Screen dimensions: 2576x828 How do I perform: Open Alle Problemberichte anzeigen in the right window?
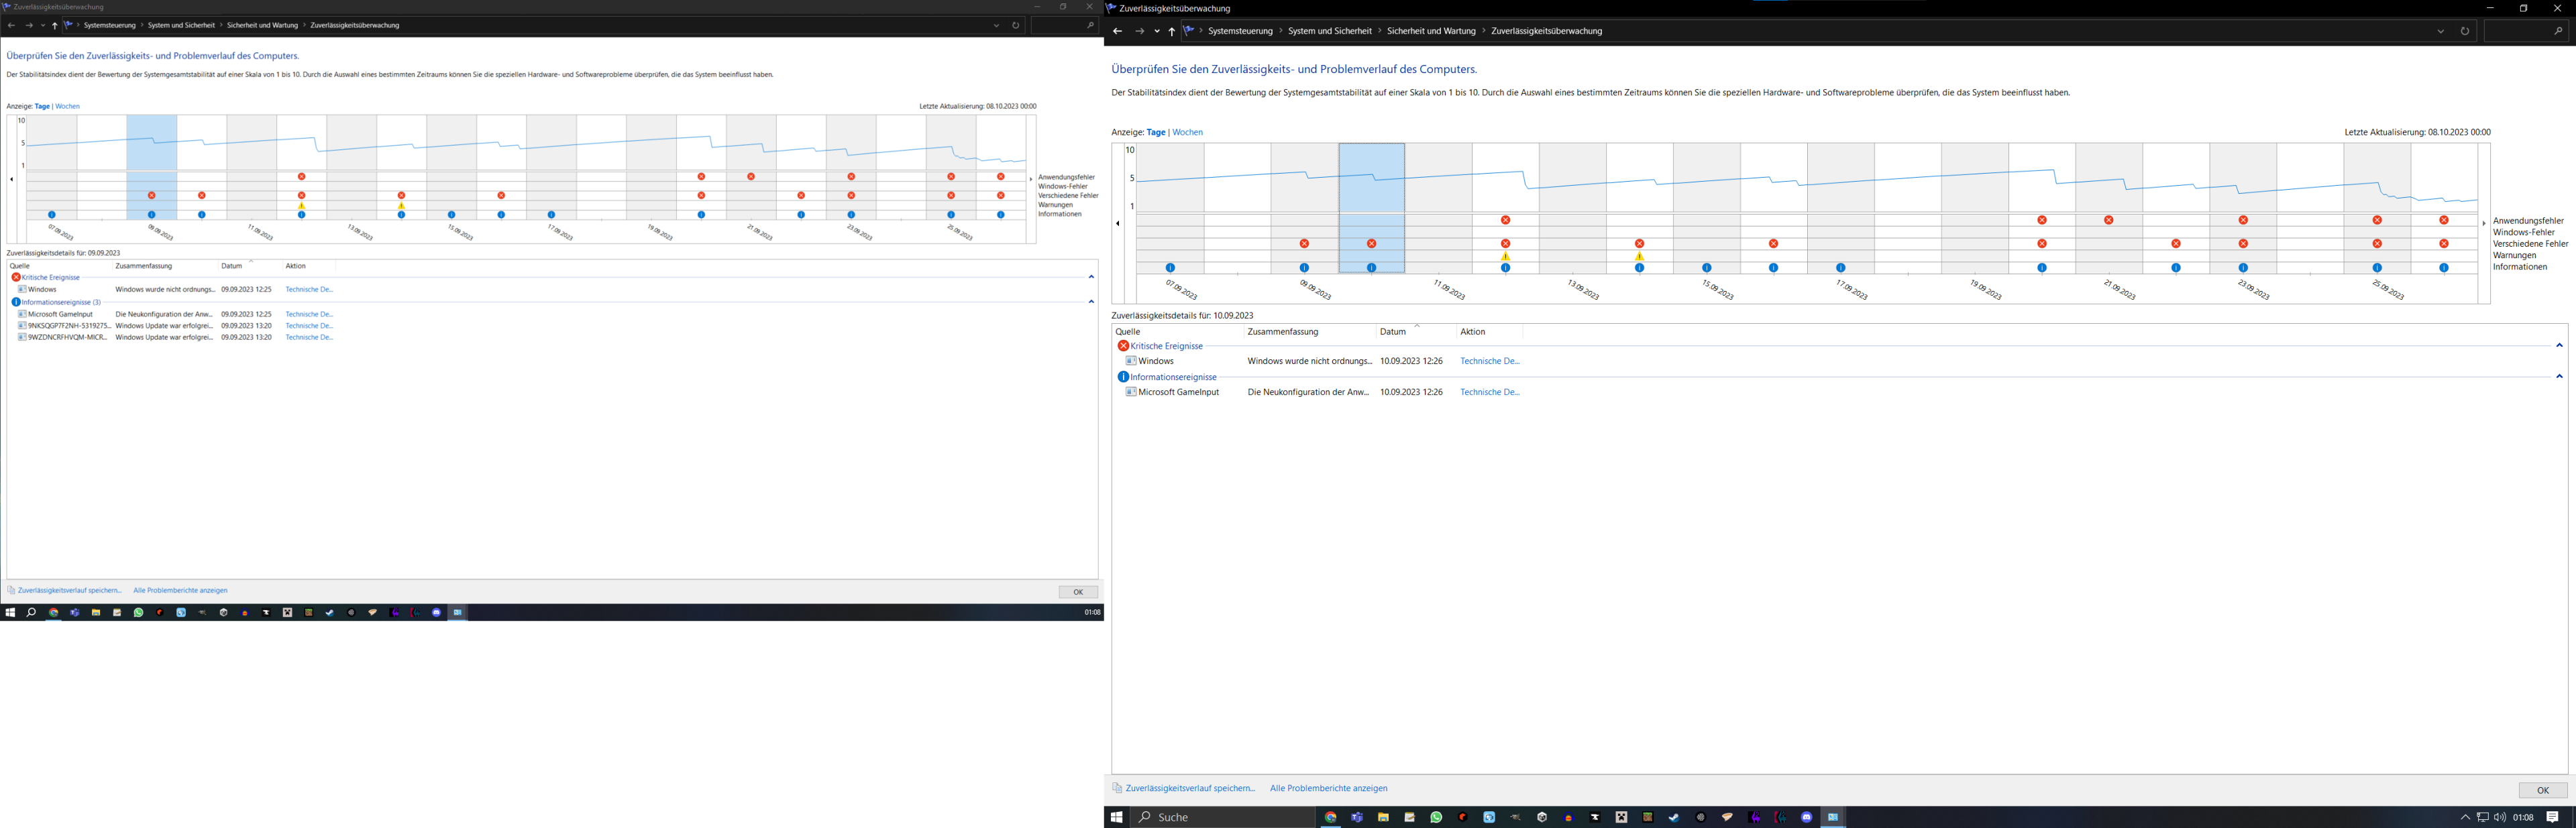(x=1328, y=788)
